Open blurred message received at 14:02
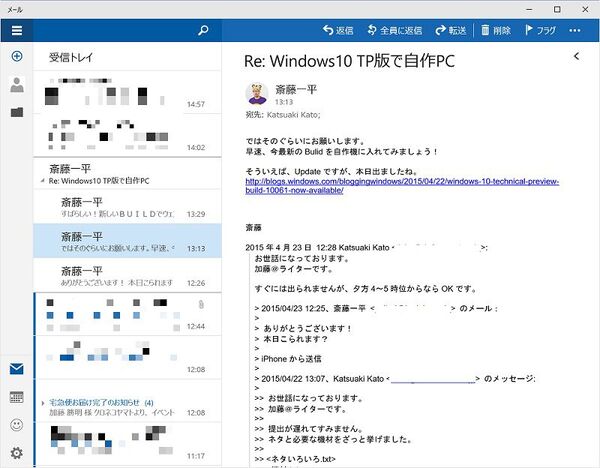 [127, 135]
